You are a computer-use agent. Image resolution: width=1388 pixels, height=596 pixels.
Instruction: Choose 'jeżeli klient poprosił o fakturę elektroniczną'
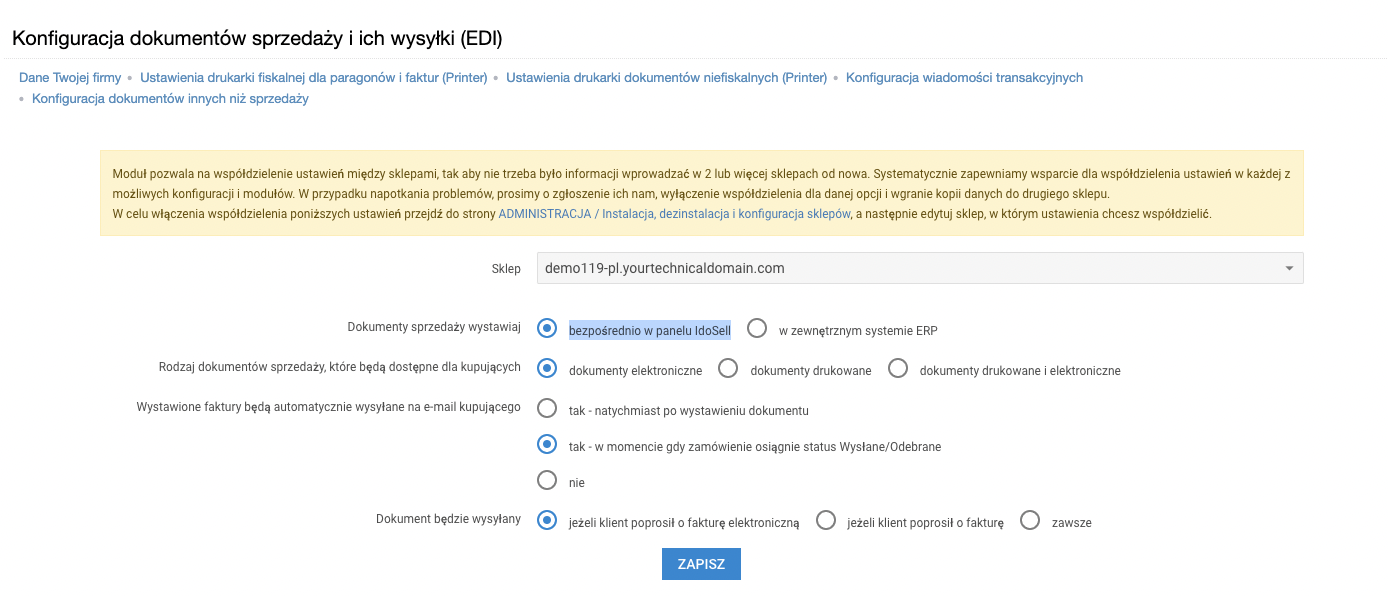pyautogui.click(x=546, y=519)
